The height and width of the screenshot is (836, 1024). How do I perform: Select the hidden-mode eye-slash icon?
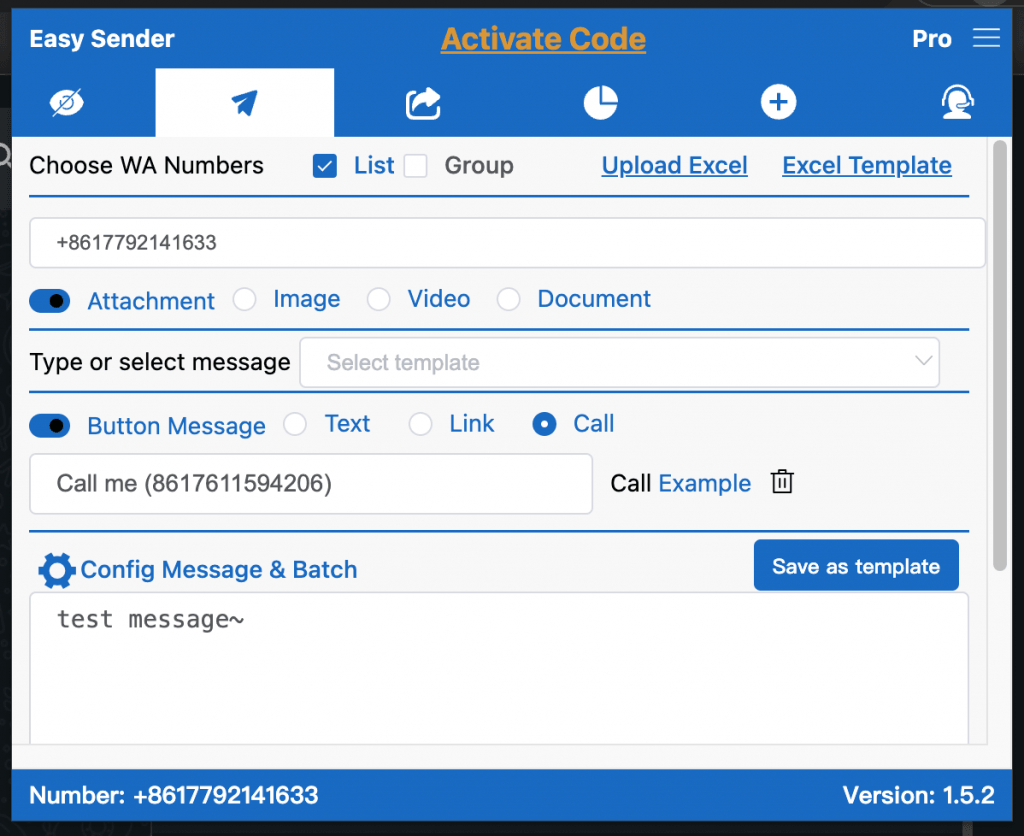pyautogui.click(x=66, y=101)
